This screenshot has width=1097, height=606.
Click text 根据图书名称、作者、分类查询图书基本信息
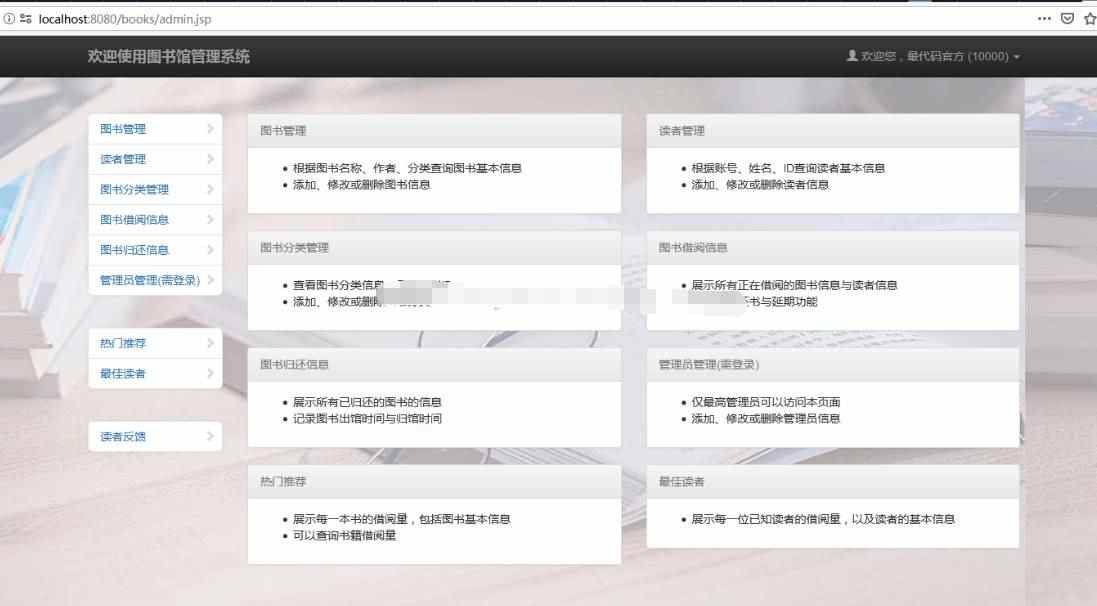coord(407,168)
